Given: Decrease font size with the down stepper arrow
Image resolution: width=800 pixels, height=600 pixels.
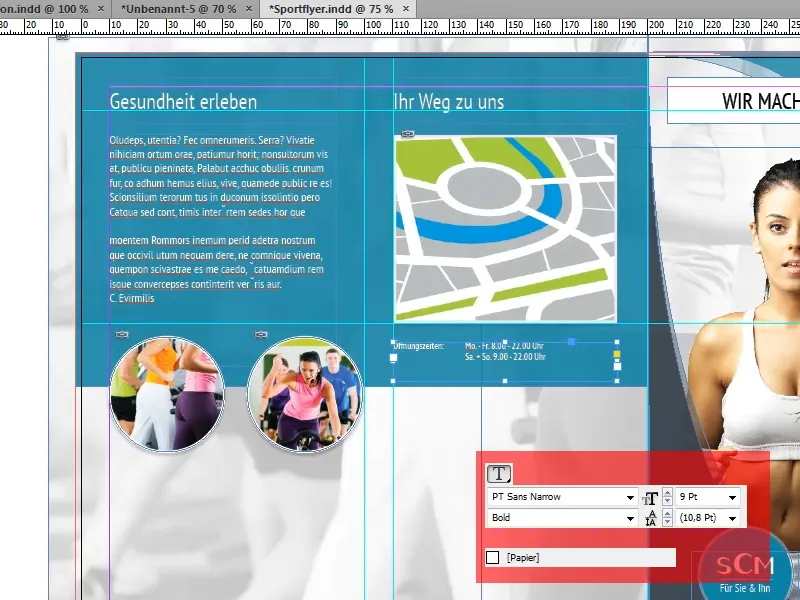Looking at the screenshot, I should (x=667, y=502).
